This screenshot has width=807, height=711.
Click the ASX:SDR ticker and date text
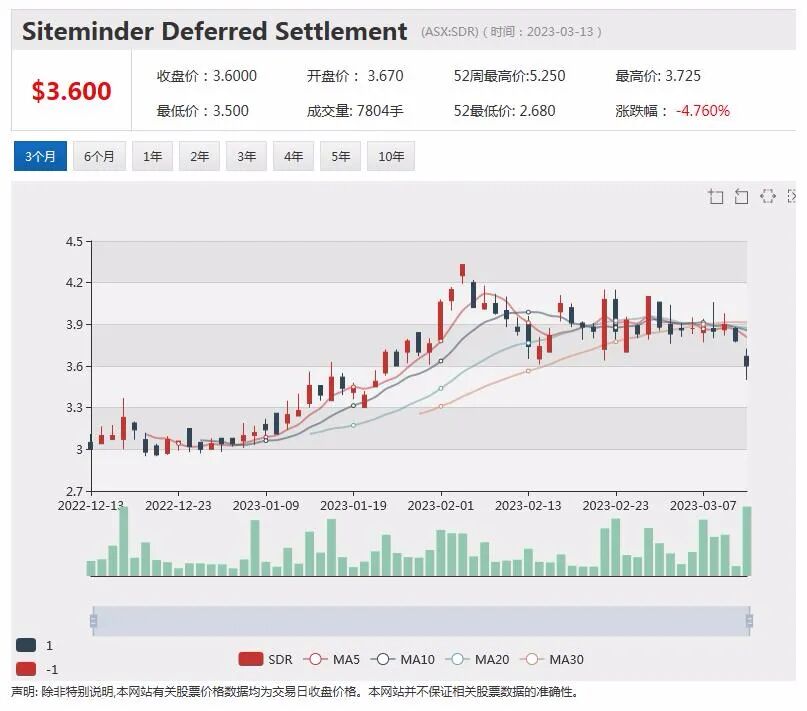point(511,32)
